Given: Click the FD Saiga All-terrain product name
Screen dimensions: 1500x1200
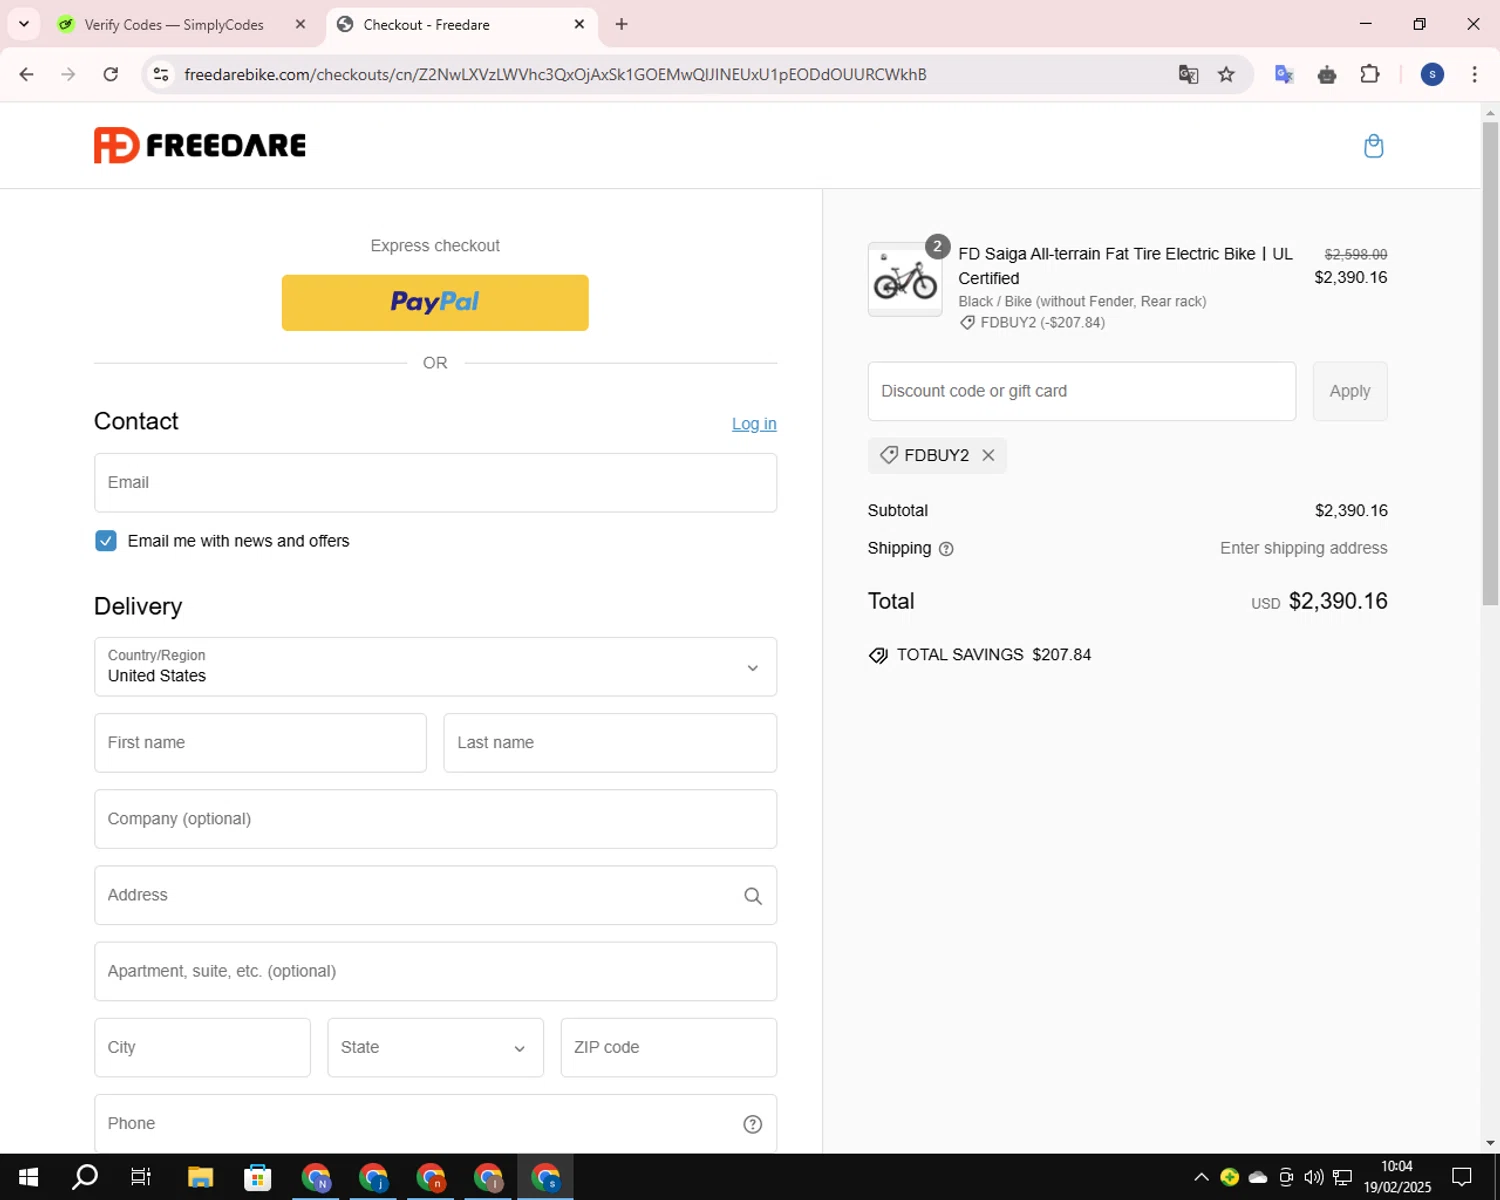Looking at the screenshot, I should [1125, 266].
